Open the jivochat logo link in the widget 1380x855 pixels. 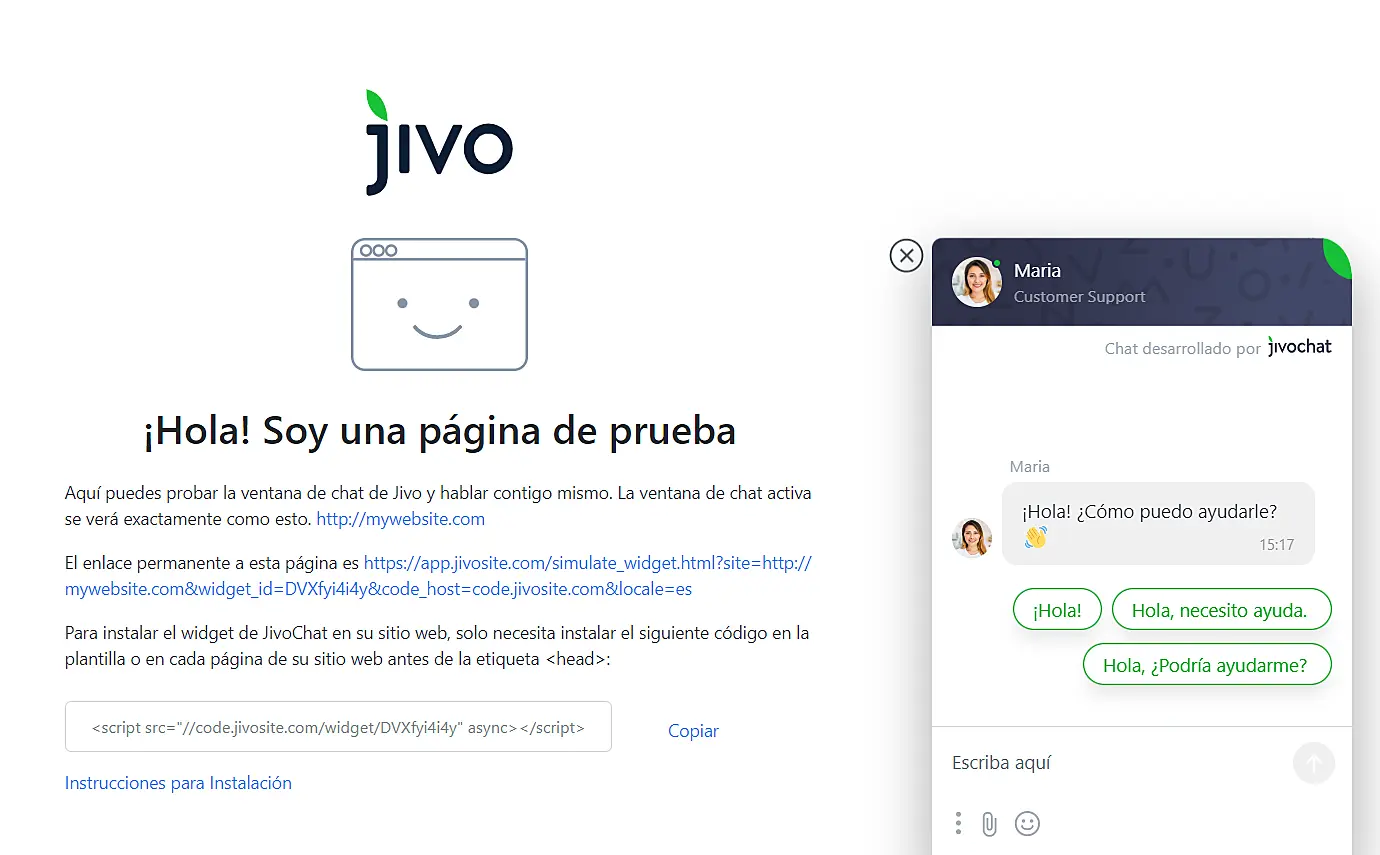click(x=1300, y=347)
